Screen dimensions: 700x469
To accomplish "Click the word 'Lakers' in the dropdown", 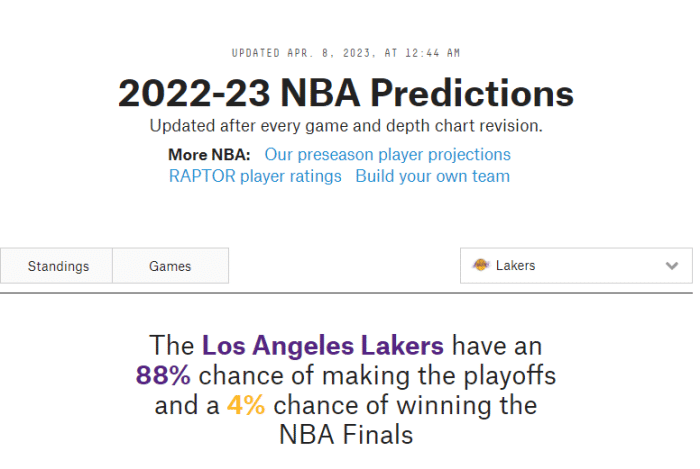I will point(516,266).
